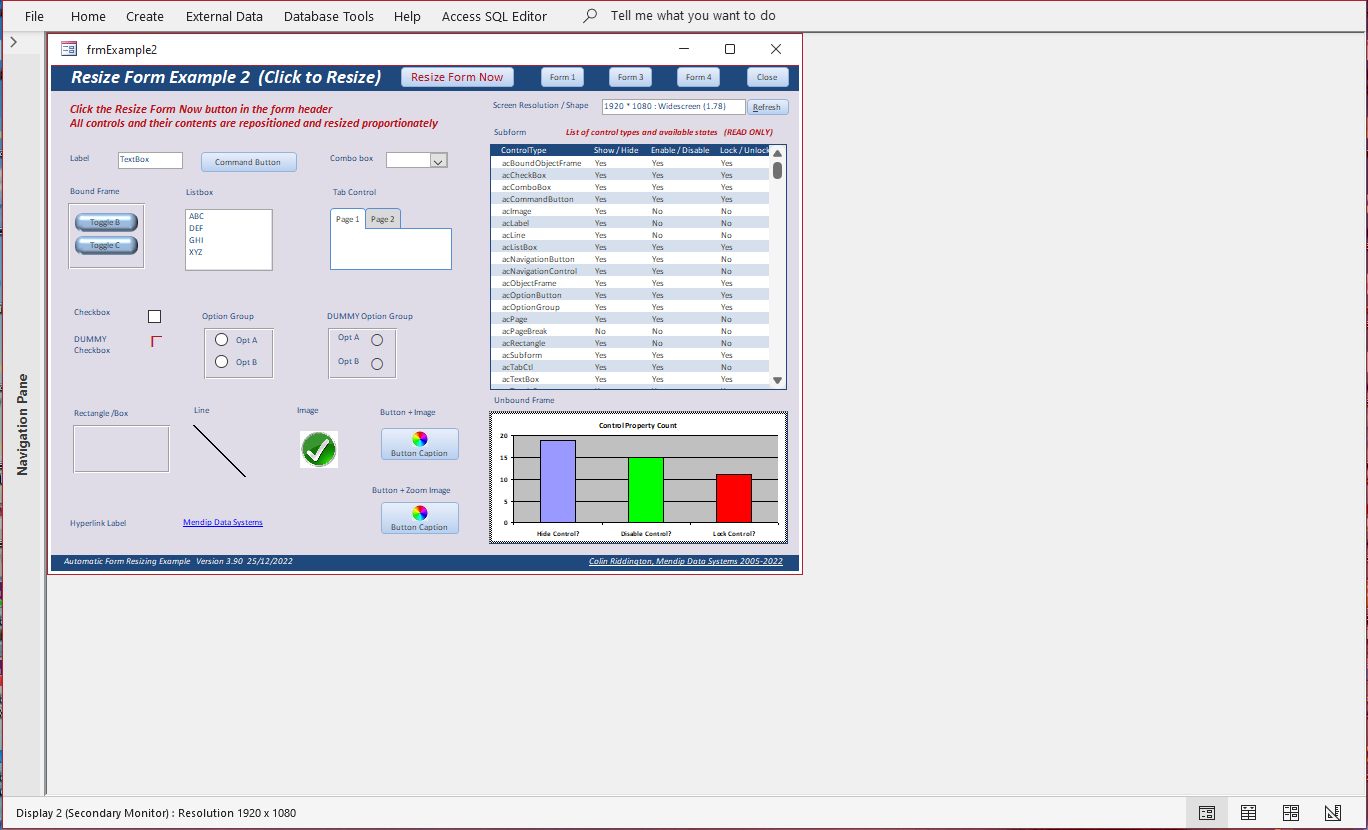1368x830 pixels.
Task: Click the subform scrollbar down arrow
Action: pos(778,381)
